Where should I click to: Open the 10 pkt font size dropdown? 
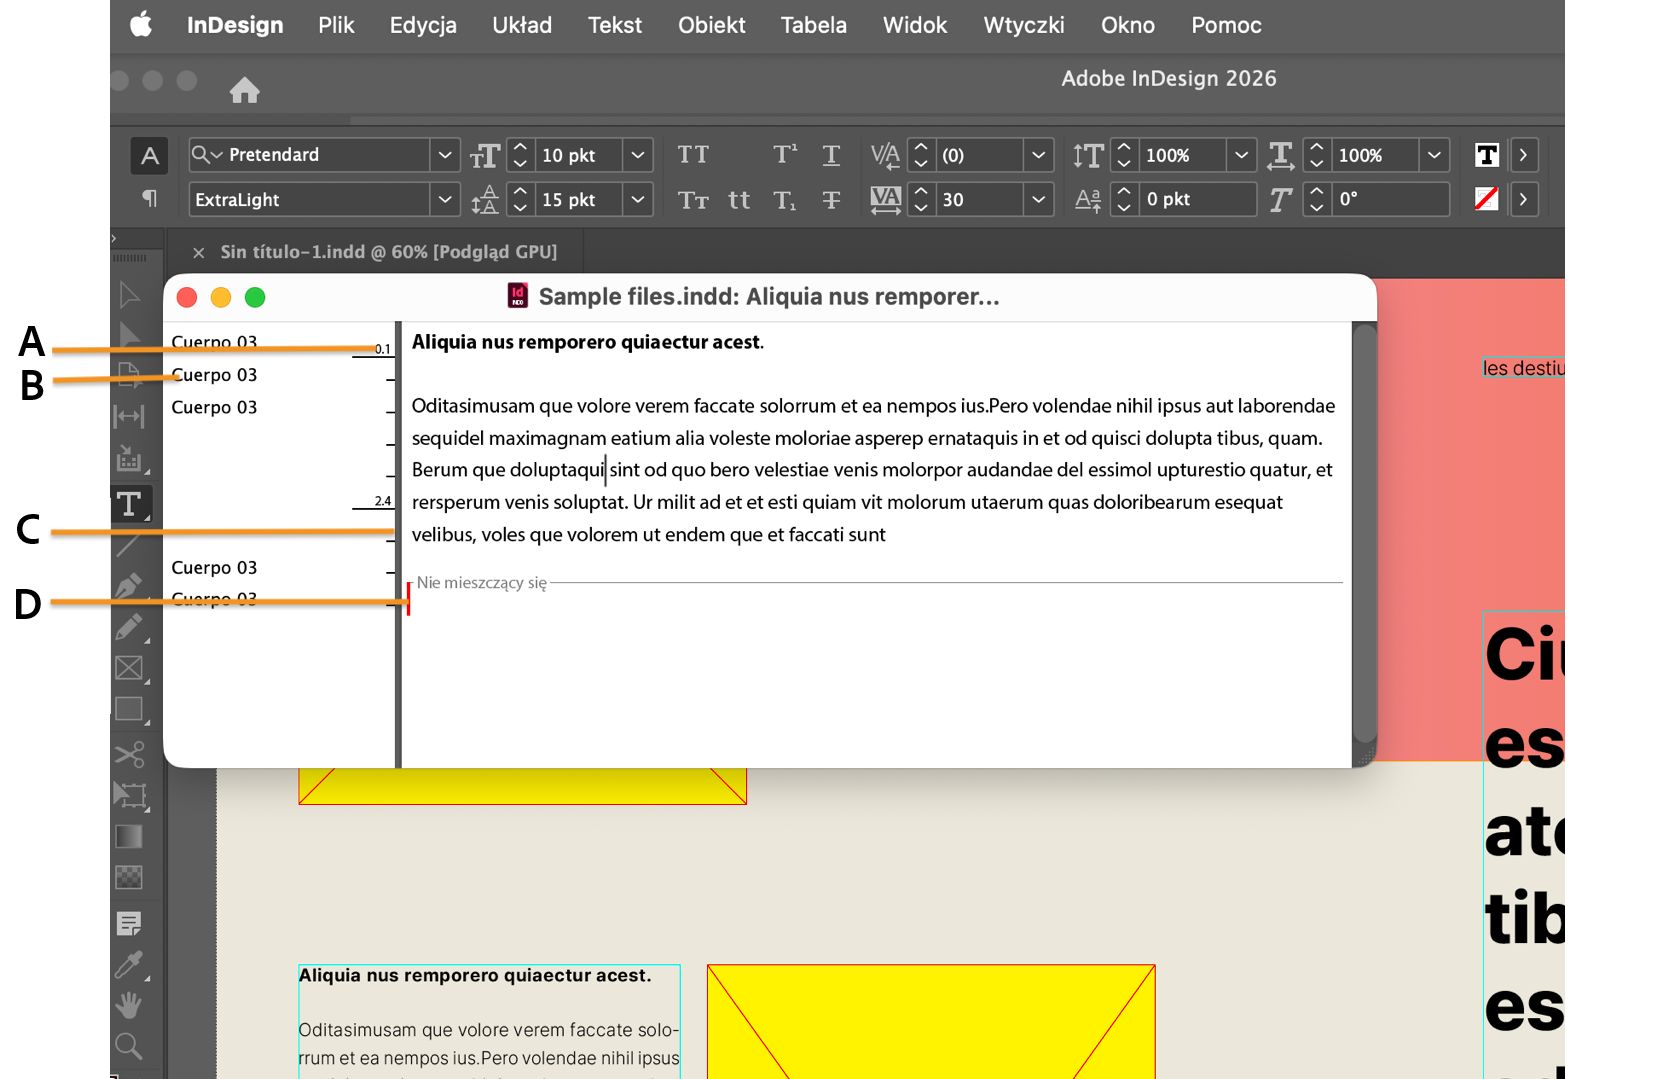(x=638, y=155)
